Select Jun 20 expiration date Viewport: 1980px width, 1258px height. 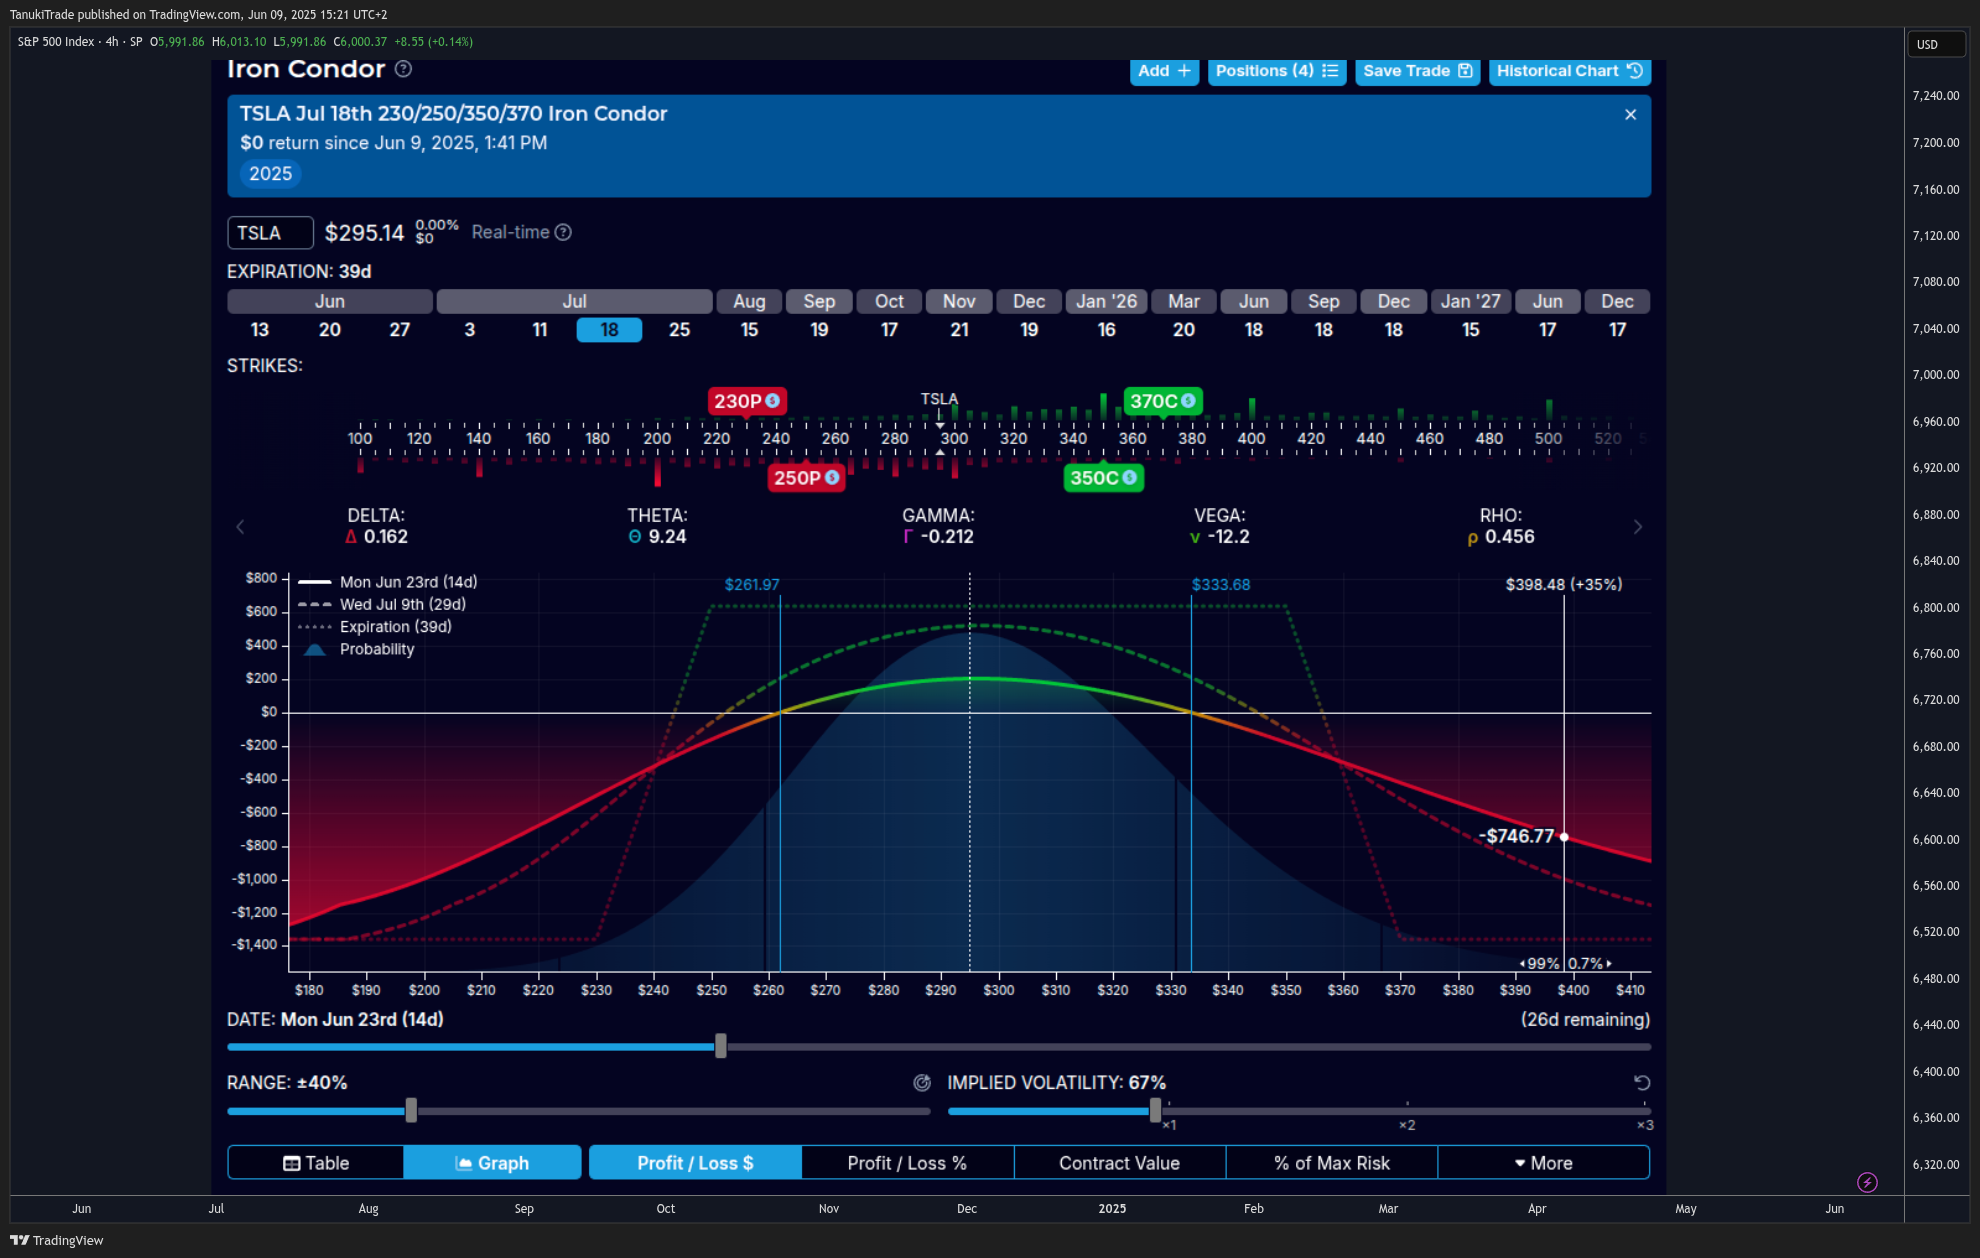click(x=330, y=330)
